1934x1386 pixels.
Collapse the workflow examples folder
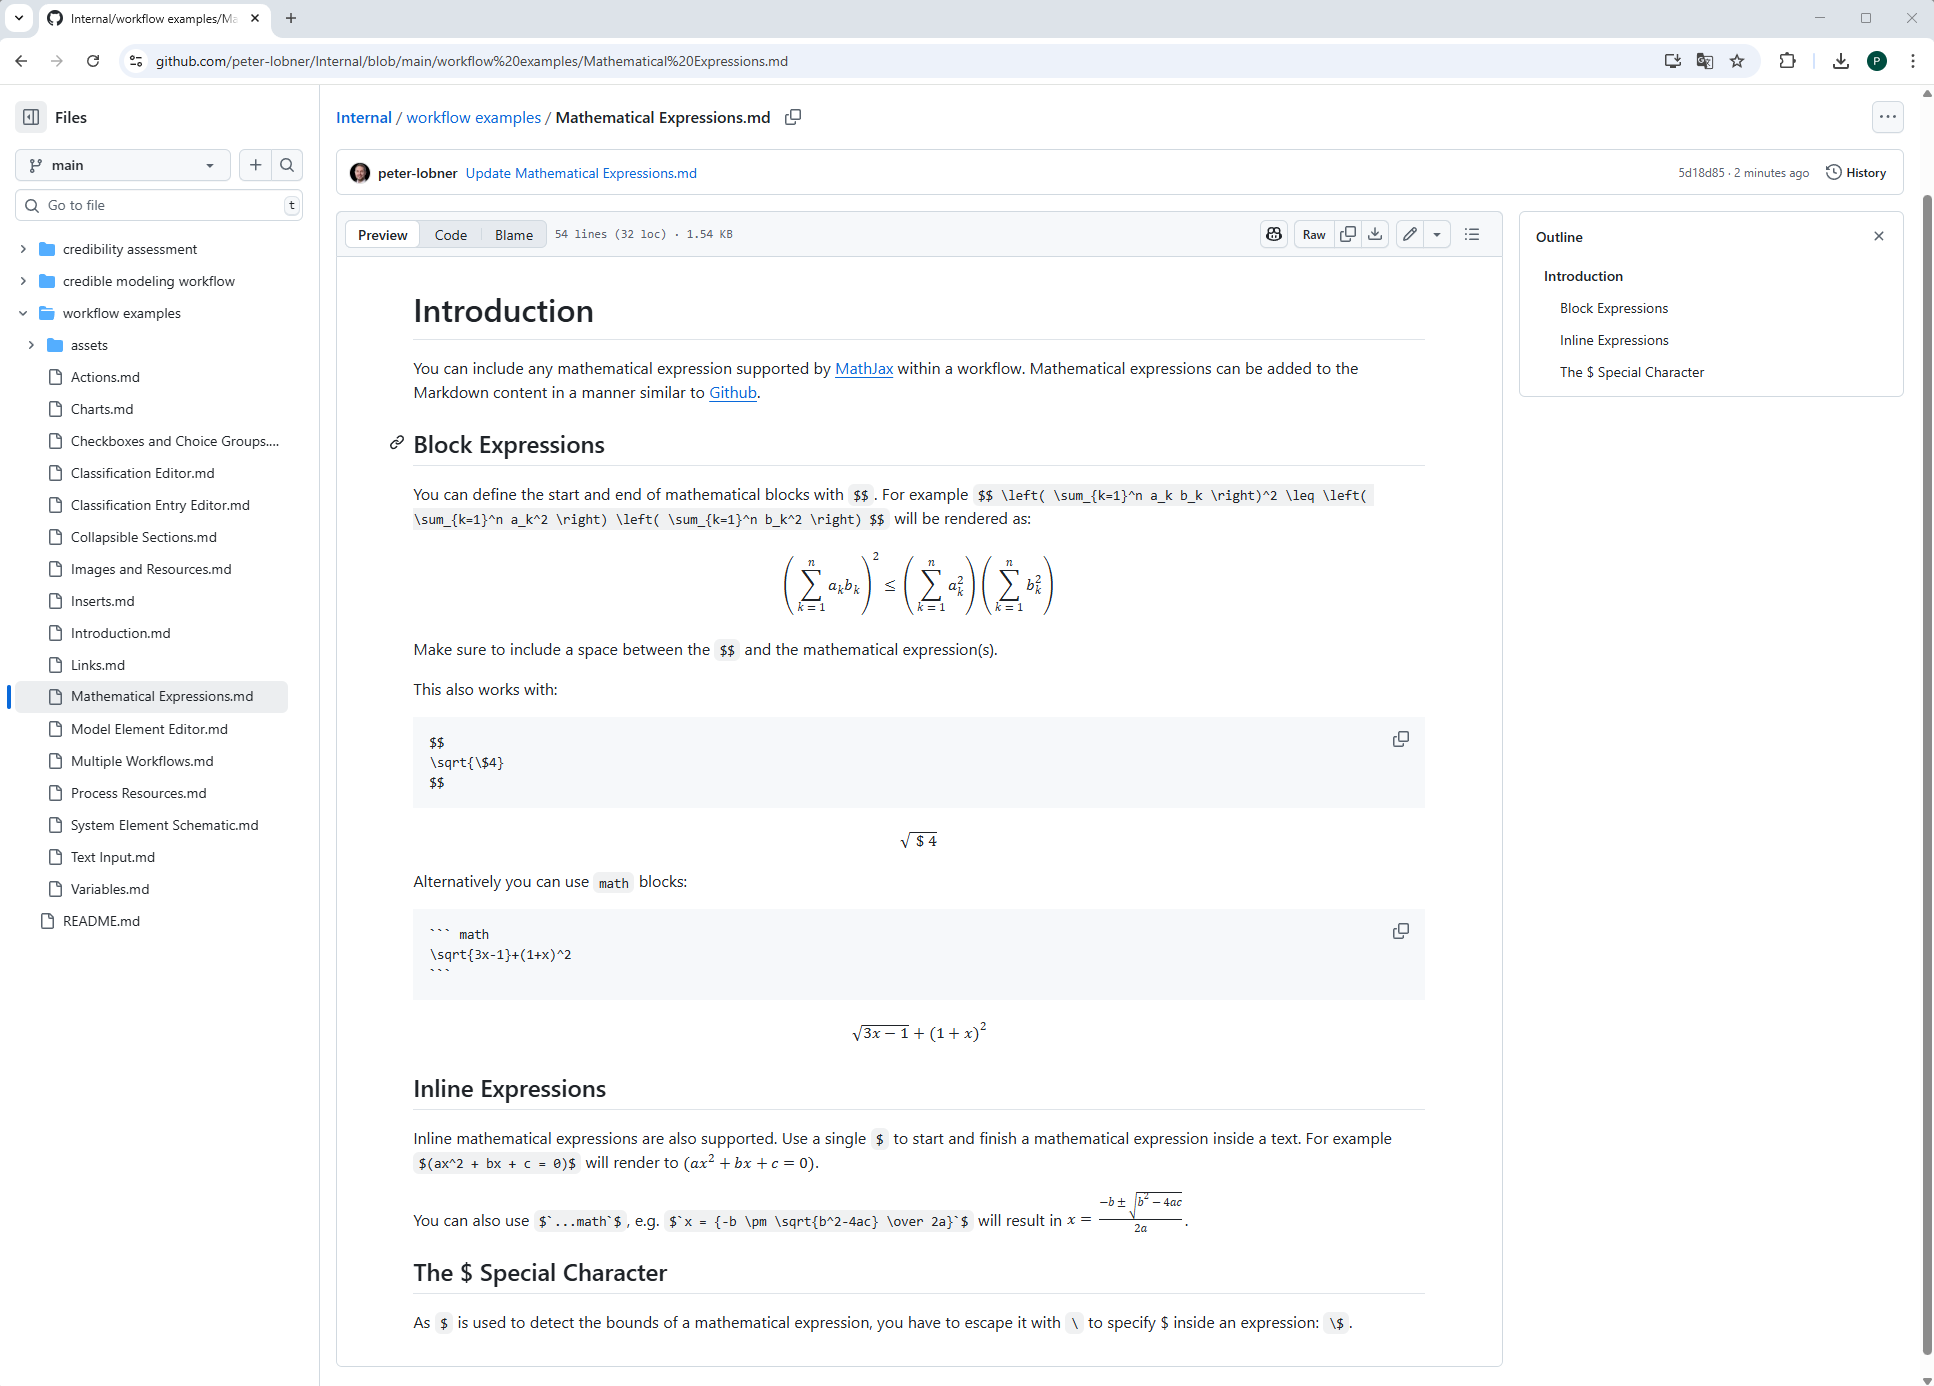click(23, 313)
